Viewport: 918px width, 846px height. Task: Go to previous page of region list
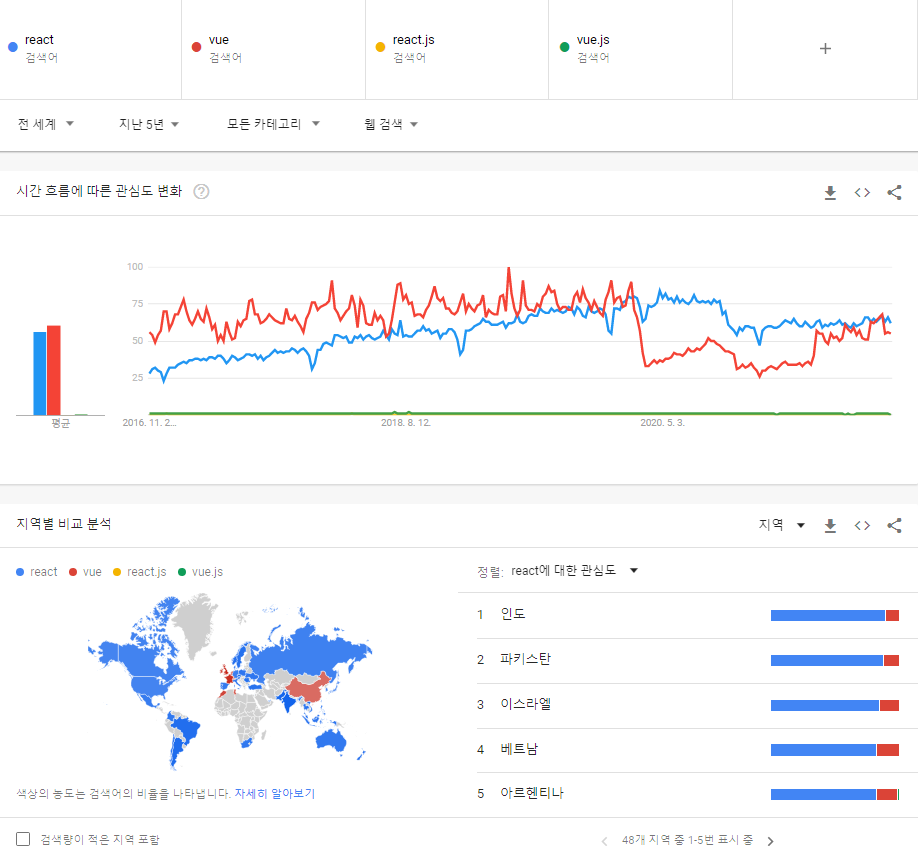(604, 841)
